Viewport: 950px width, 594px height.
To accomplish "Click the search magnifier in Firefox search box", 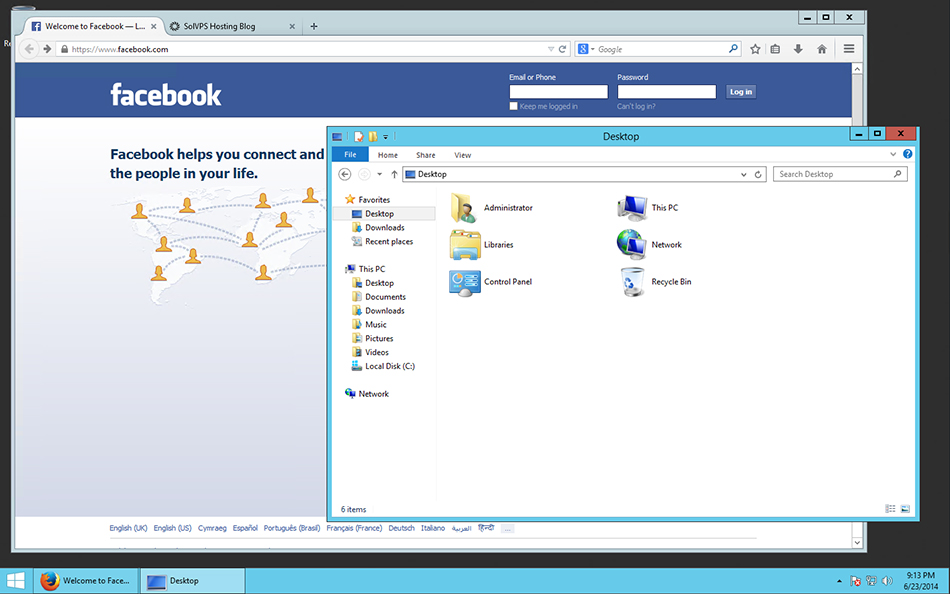I will [x=733, y=48].
